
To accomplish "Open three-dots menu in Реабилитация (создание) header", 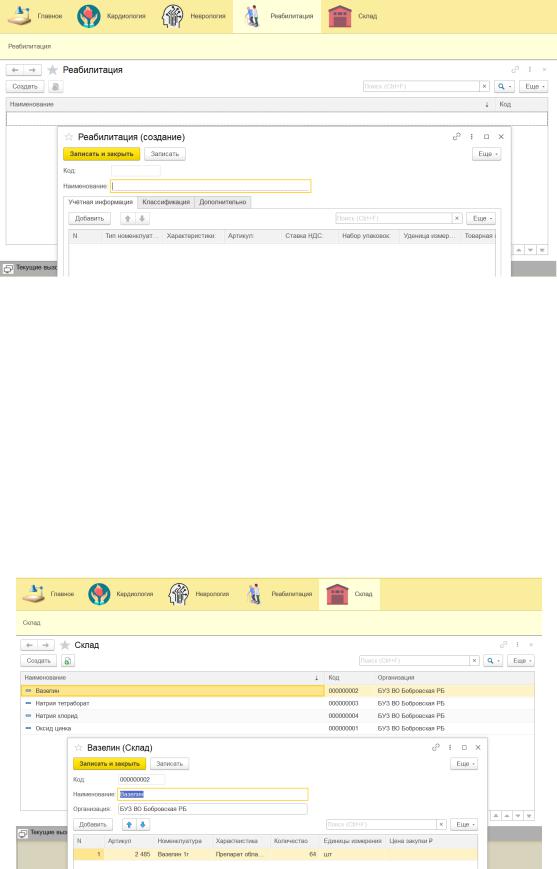I will tap(472, 136).
